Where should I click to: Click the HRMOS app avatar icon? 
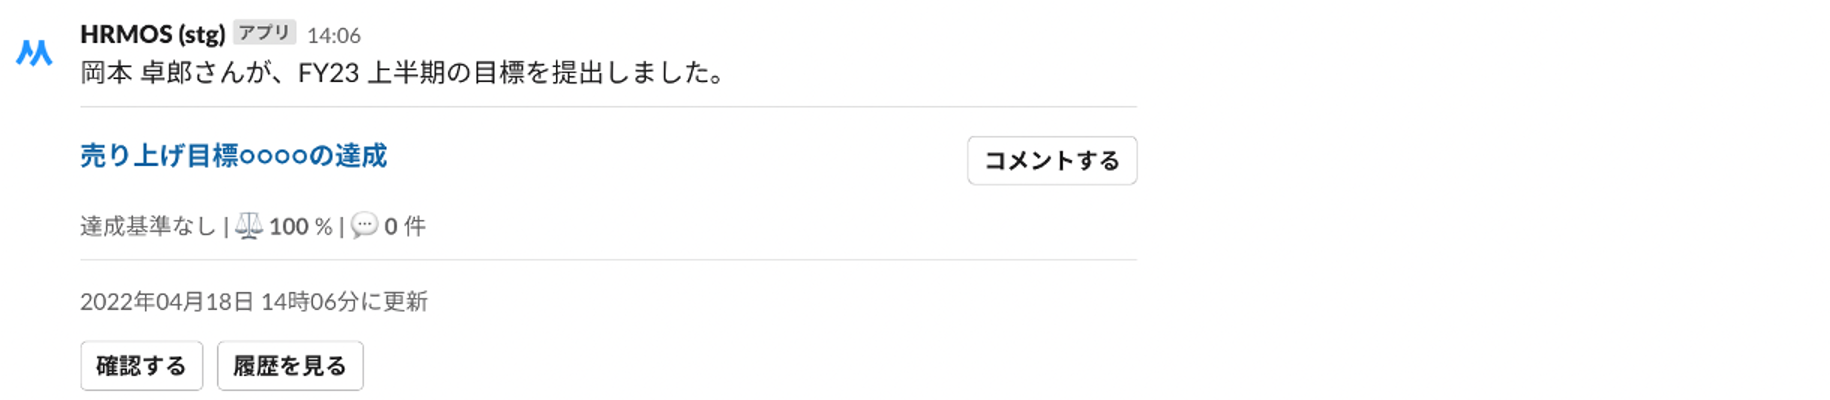pyautogui.click(x=34, y=53)
